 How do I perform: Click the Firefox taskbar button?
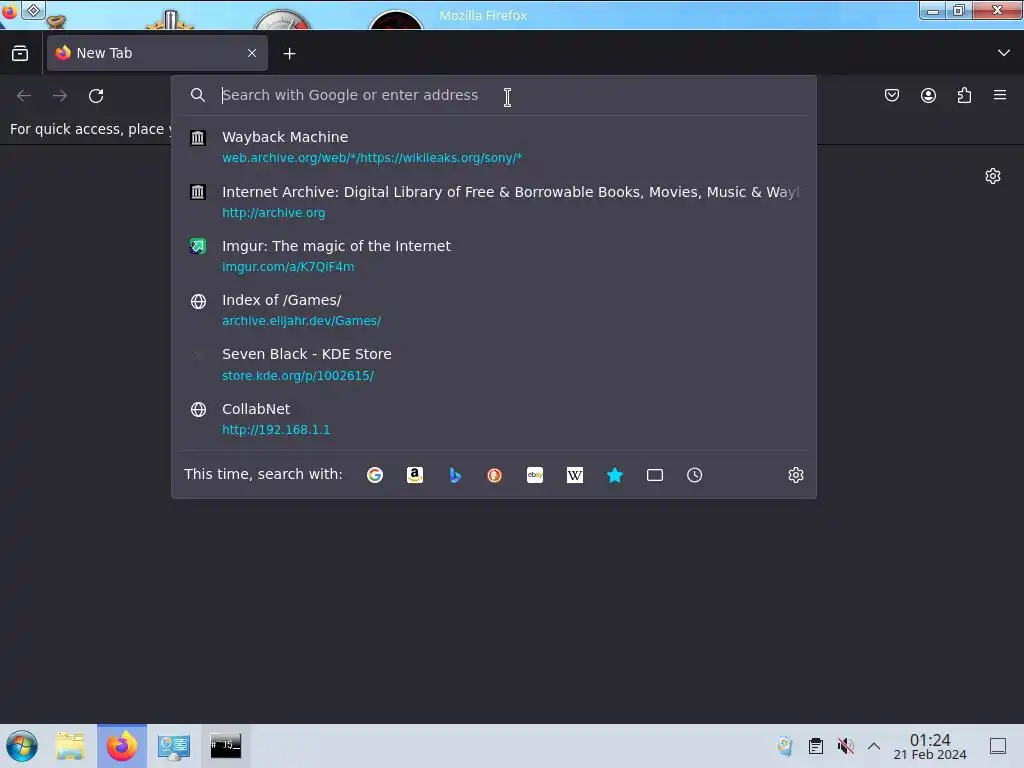[x=122, y=746]
